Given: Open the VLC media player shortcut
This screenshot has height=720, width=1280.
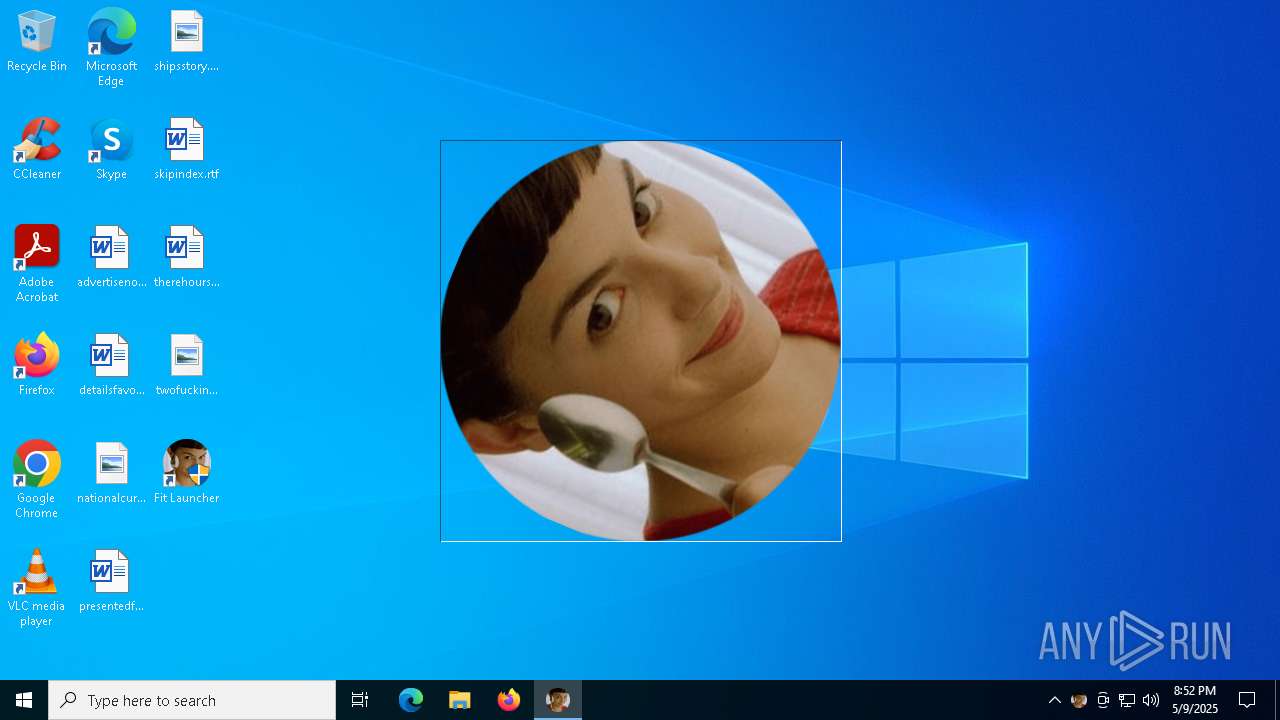Looking at the screenshot, I should click(37, 588).
